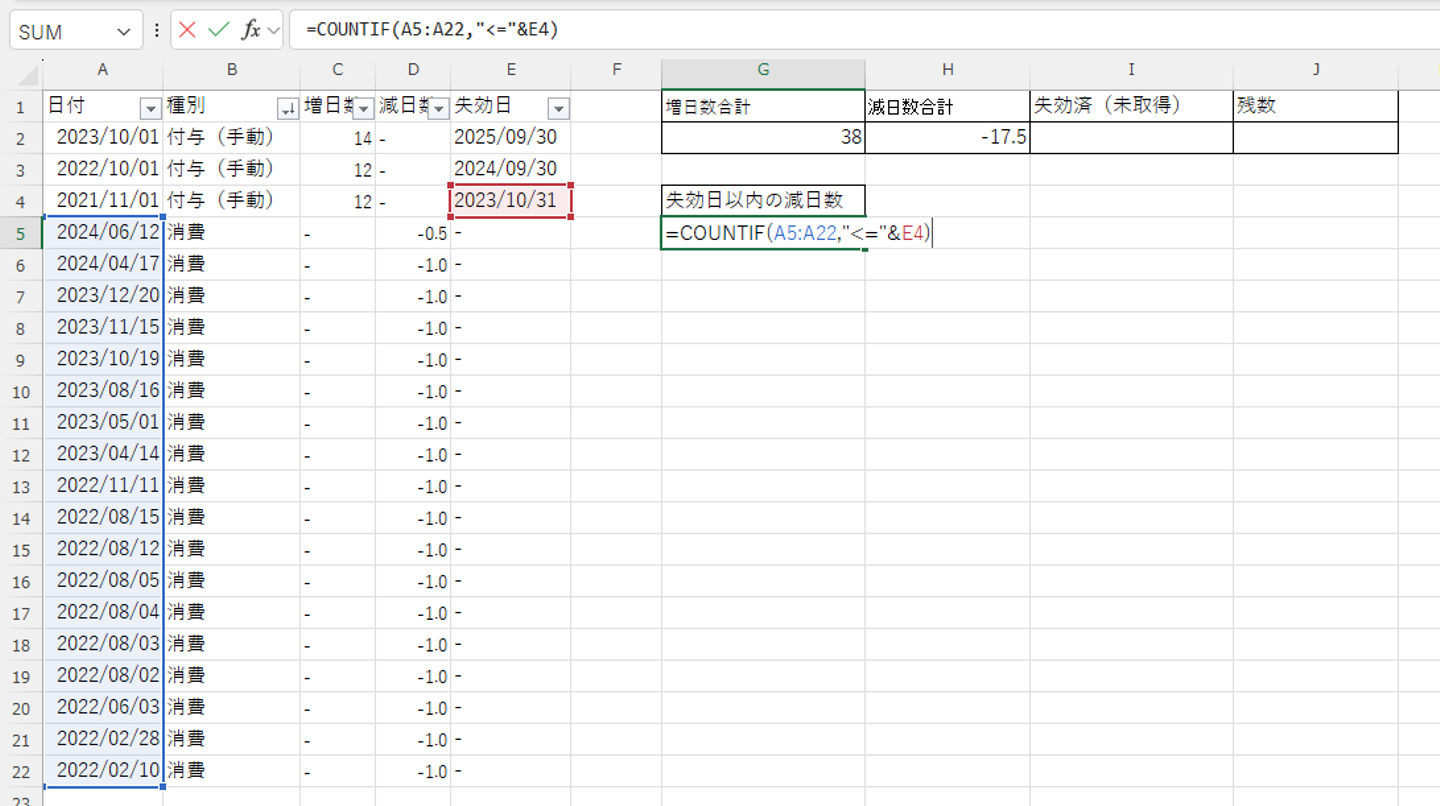The image size is (1440, 806).
Task: Cancel the formula entry with the X icon
Action: [x=187, y=30]
